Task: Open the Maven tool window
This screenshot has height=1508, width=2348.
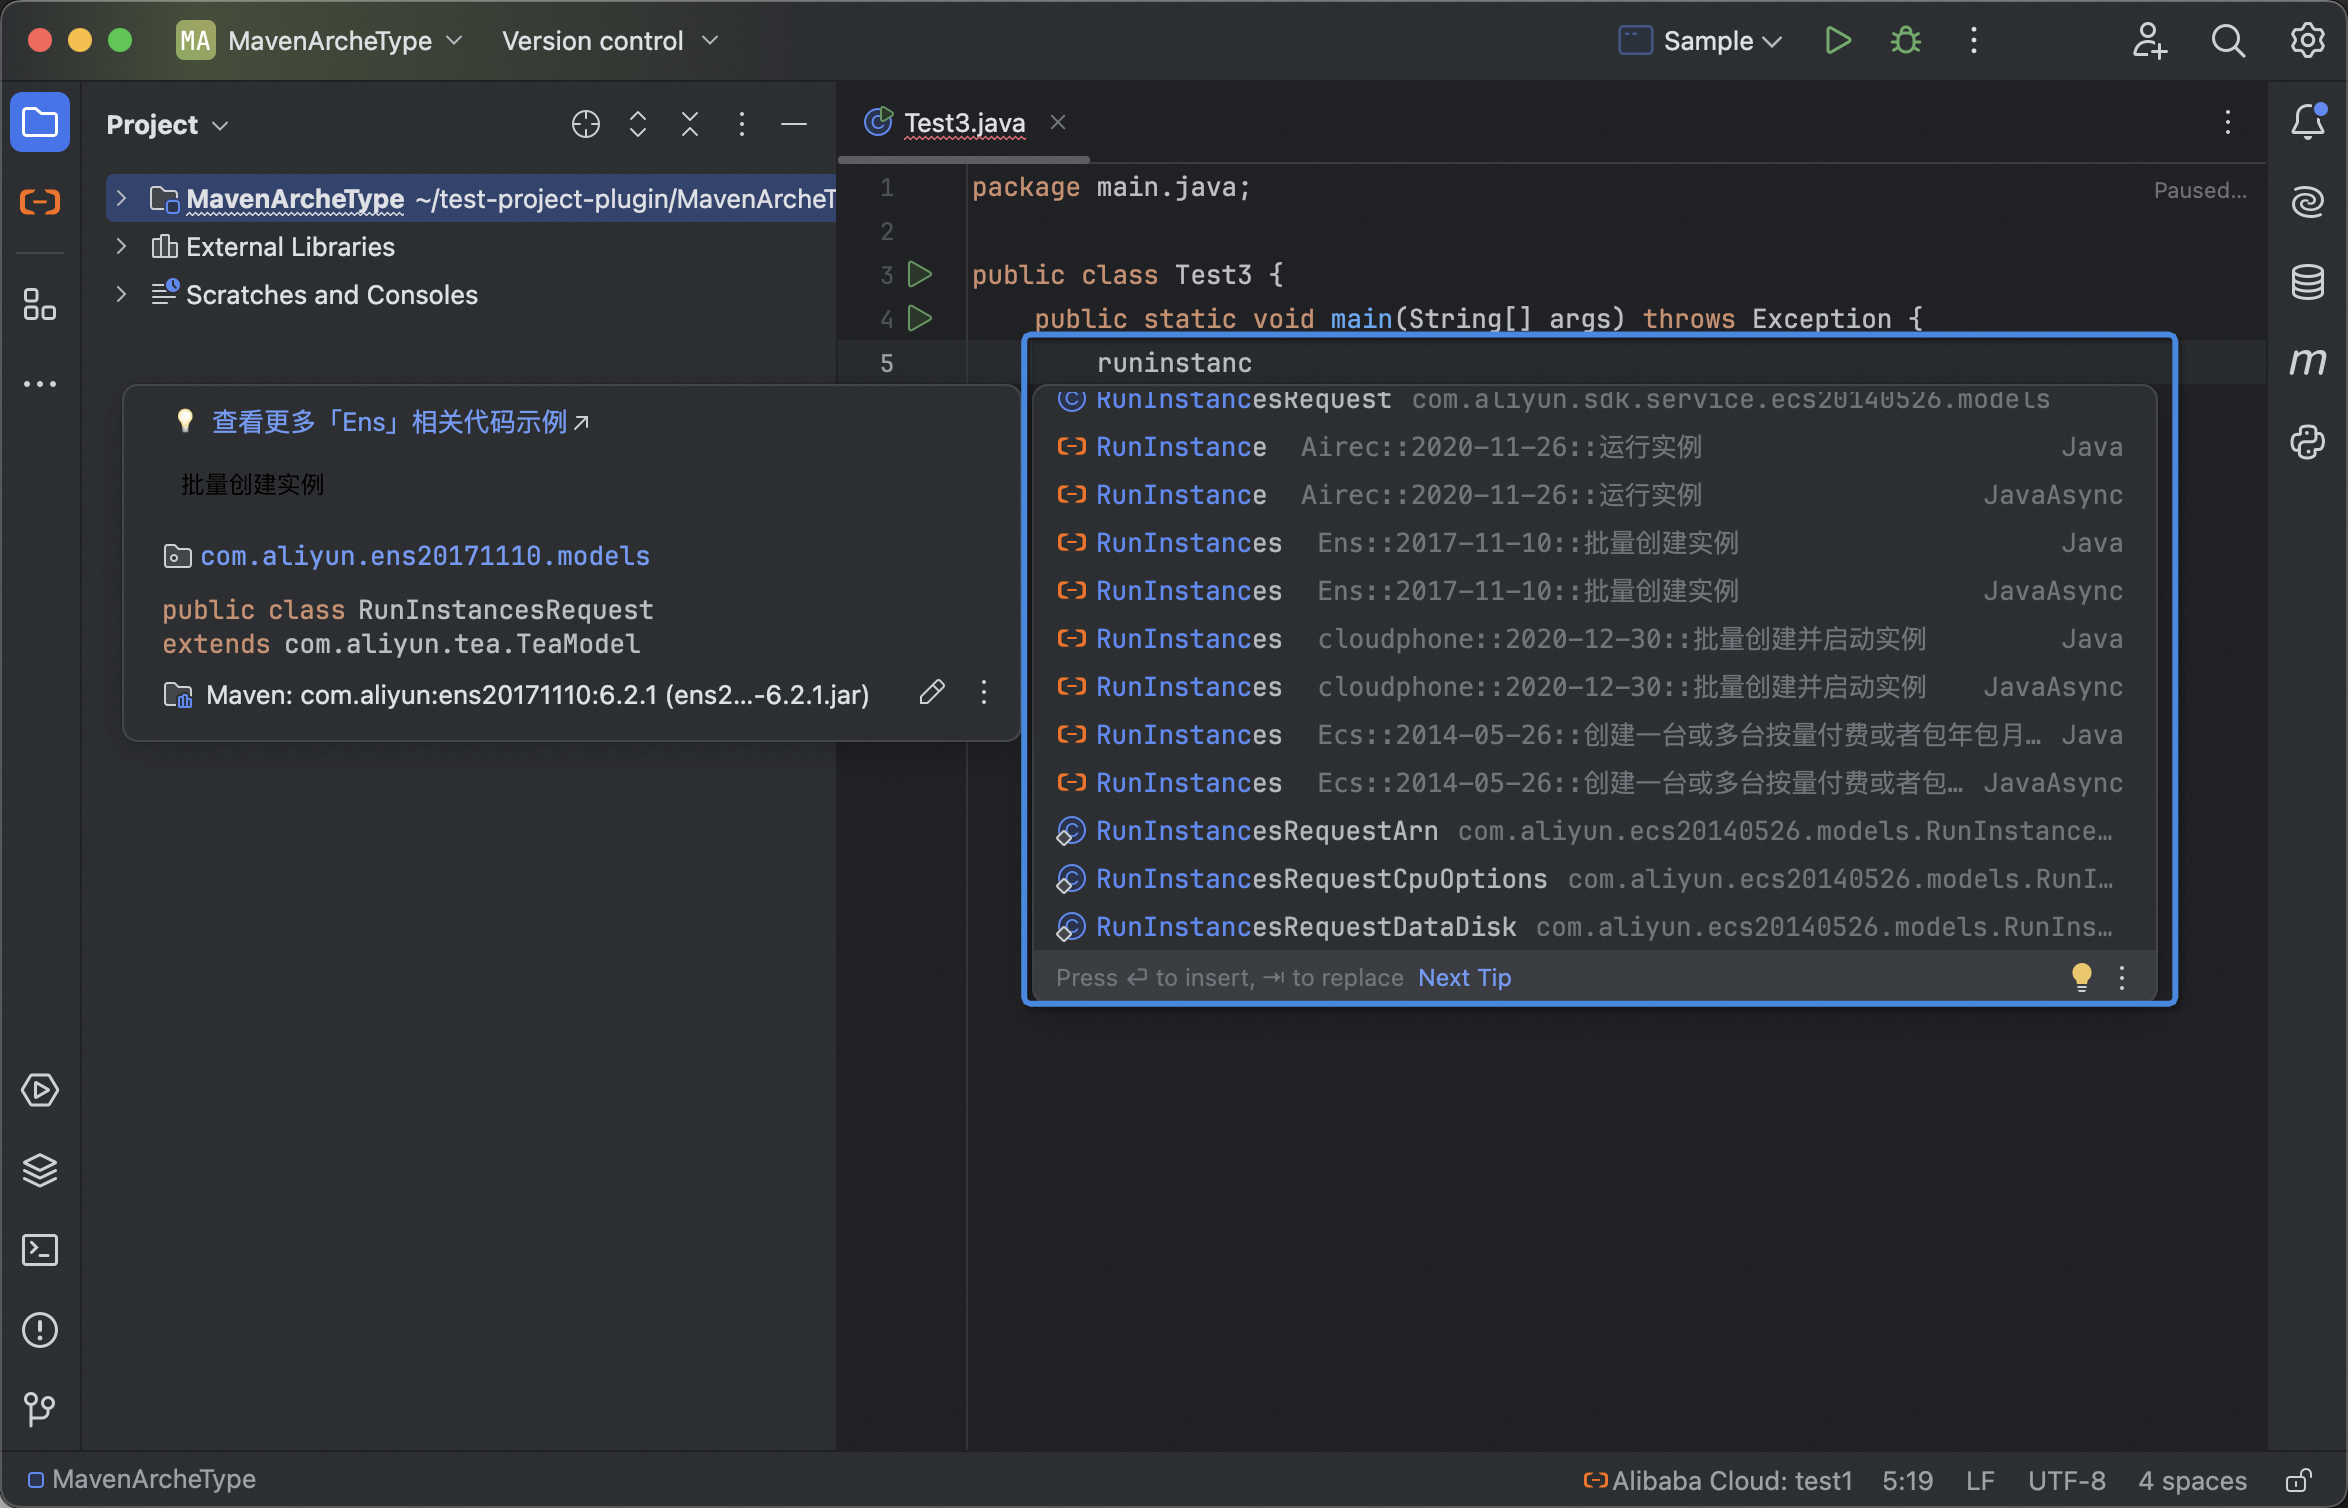Action: click(x=2308, y=361)
